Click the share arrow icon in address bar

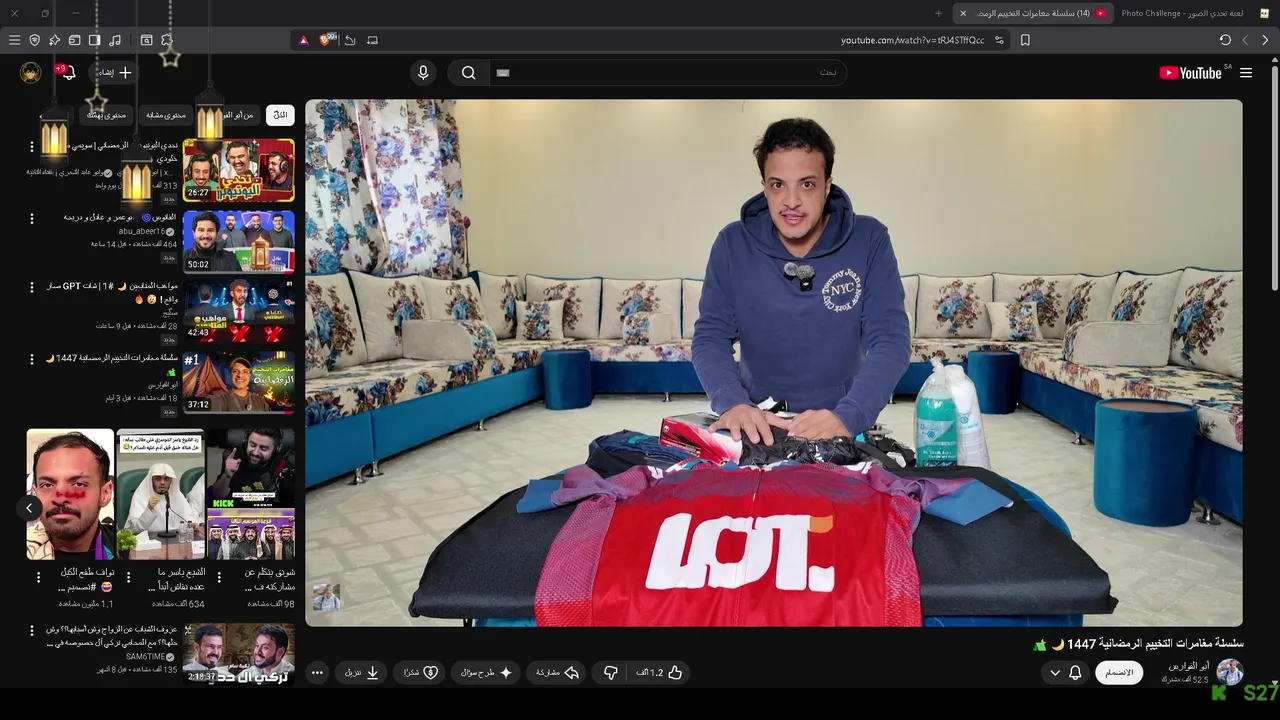click(x=350, y=40)
